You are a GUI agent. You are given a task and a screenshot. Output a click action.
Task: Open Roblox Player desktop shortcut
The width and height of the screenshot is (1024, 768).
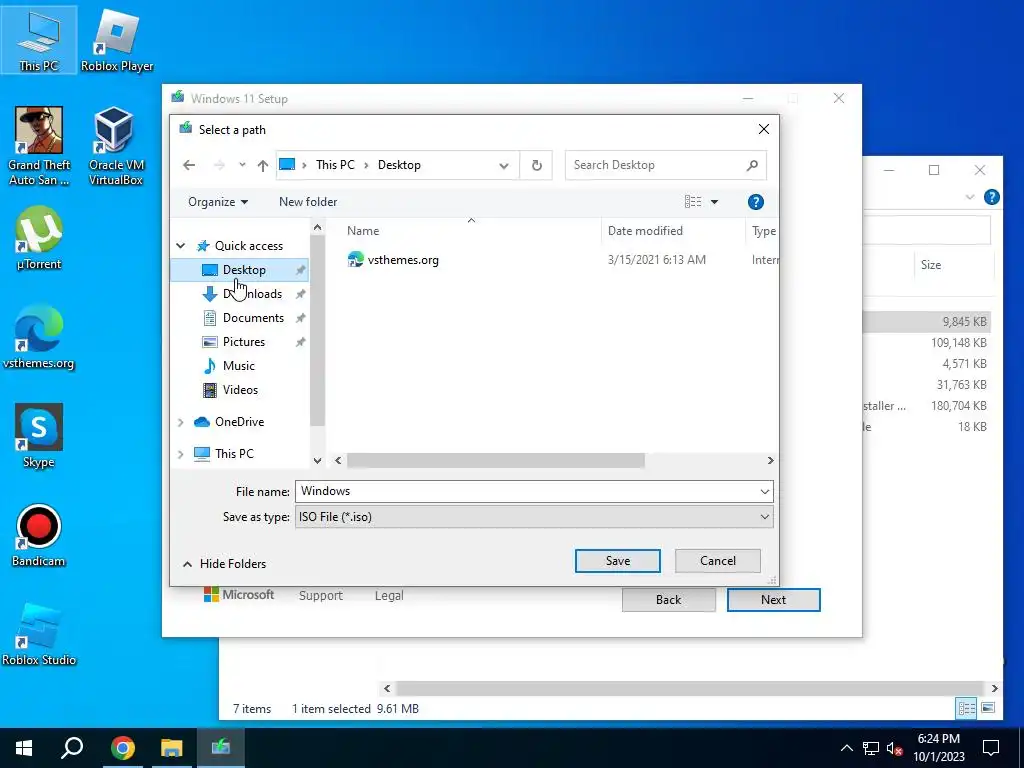coord(117,40)
